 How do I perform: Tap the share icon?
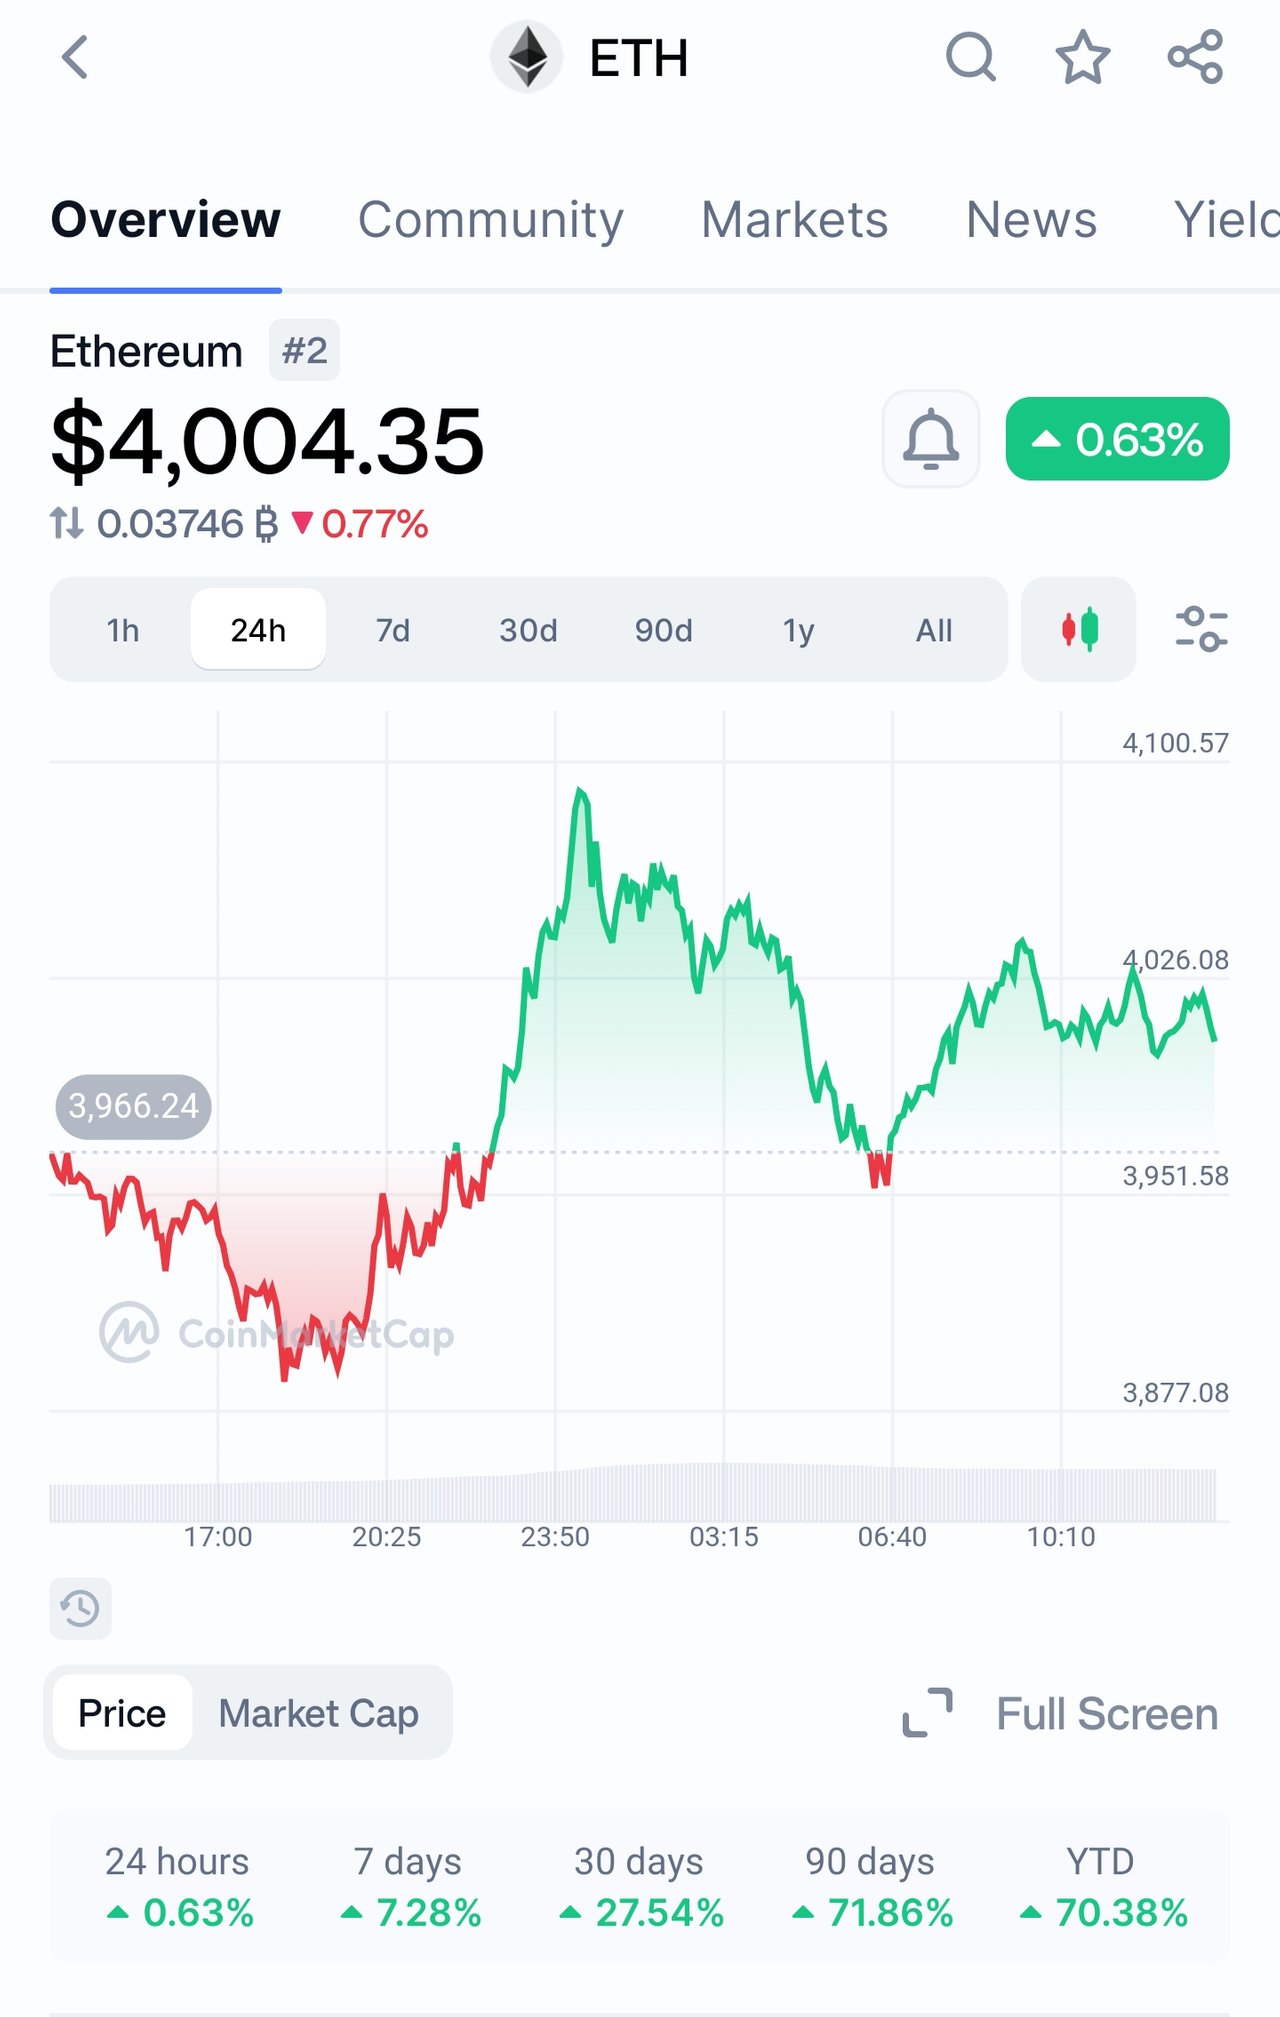point(1196,57)
